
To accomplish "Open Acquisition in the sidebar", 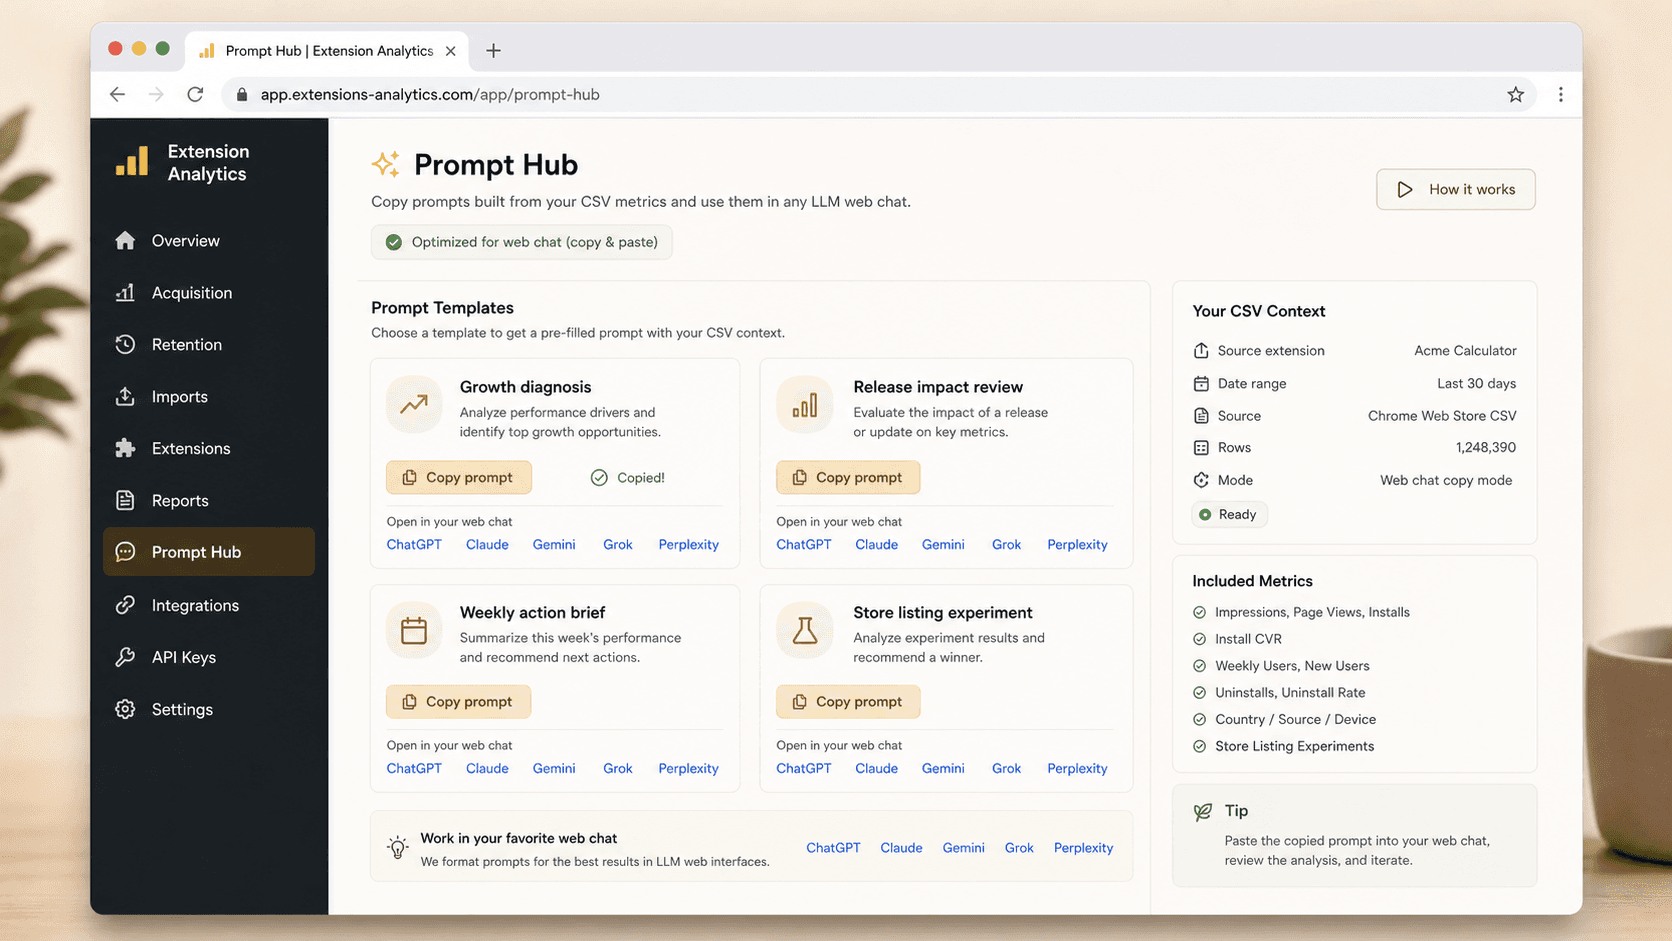I will [x=208, y=293].
